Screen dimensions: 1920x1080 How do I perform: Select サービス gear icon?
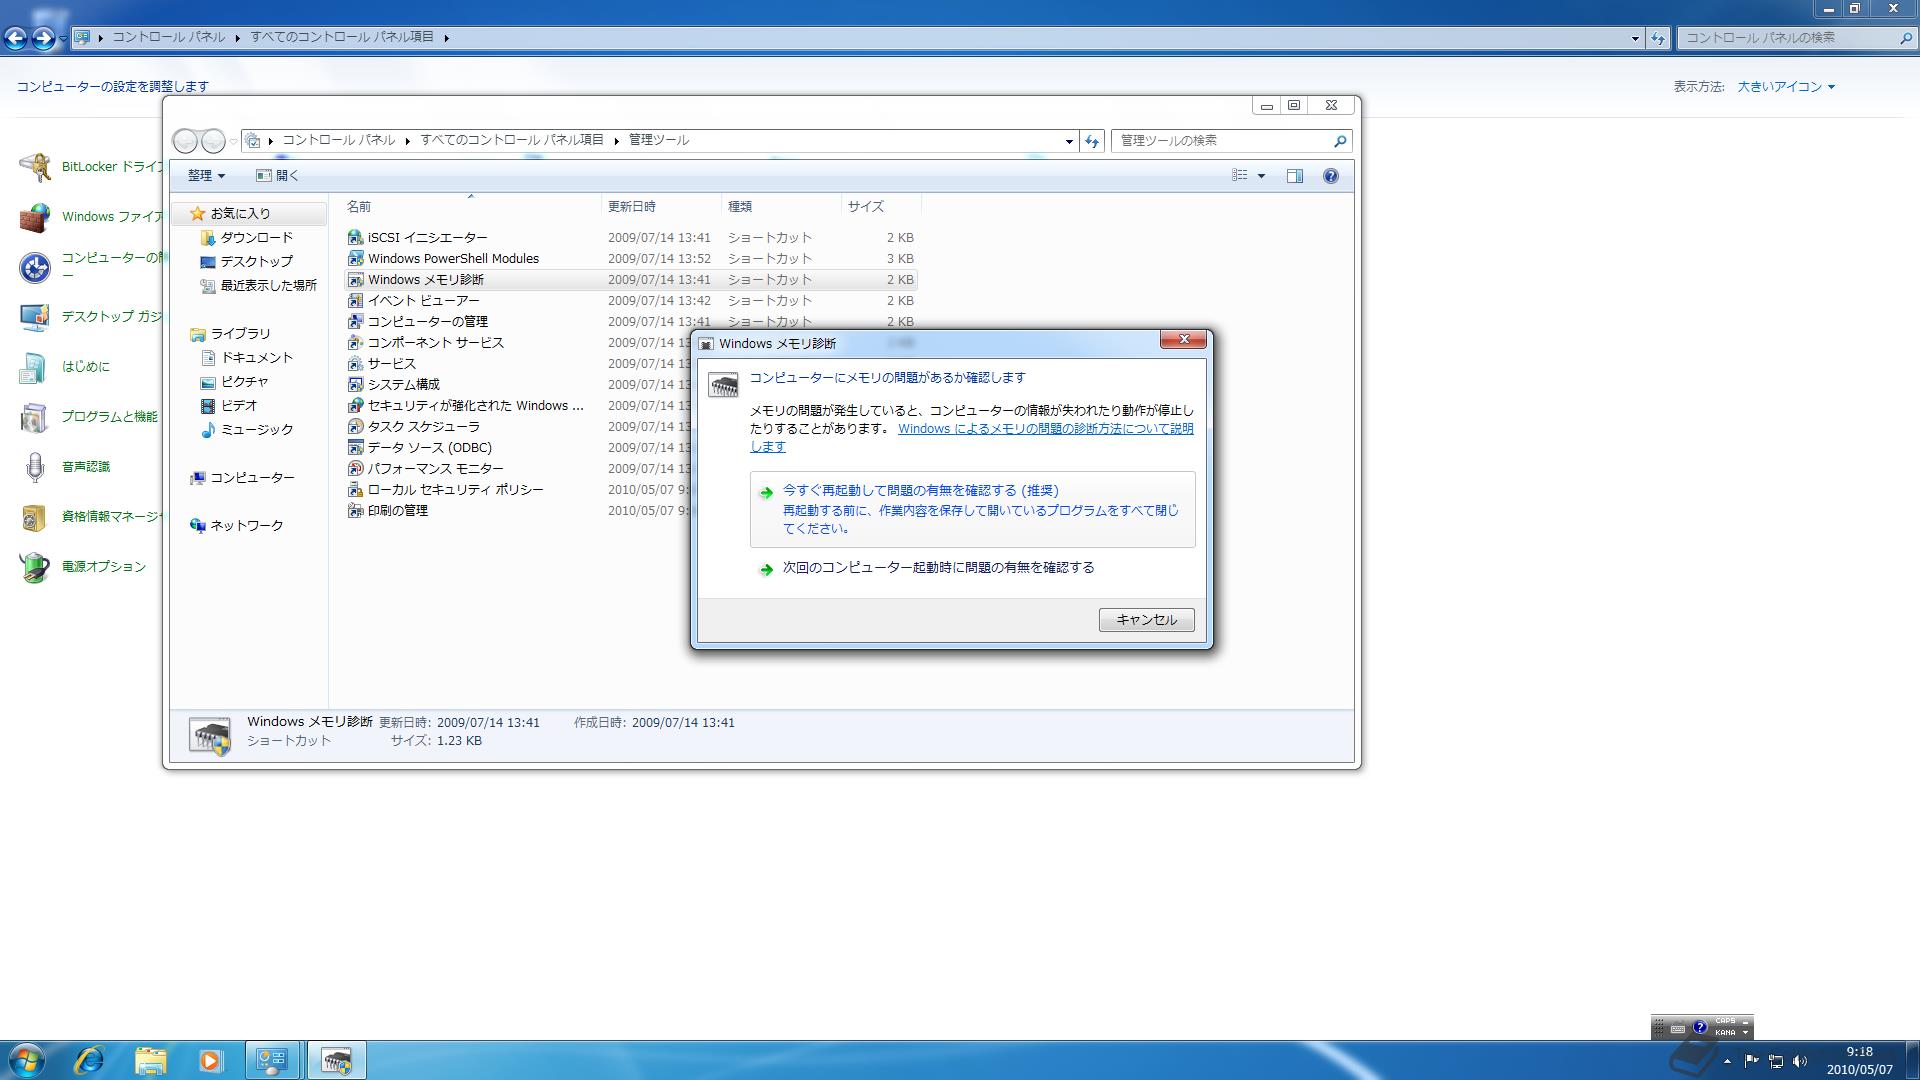tap(355, 364)
